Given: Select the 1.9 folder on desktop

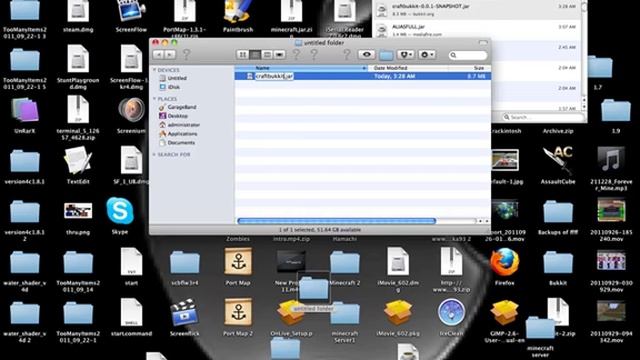Looking at the screenshot, I should pyautogui.click(x=616, y=111).
